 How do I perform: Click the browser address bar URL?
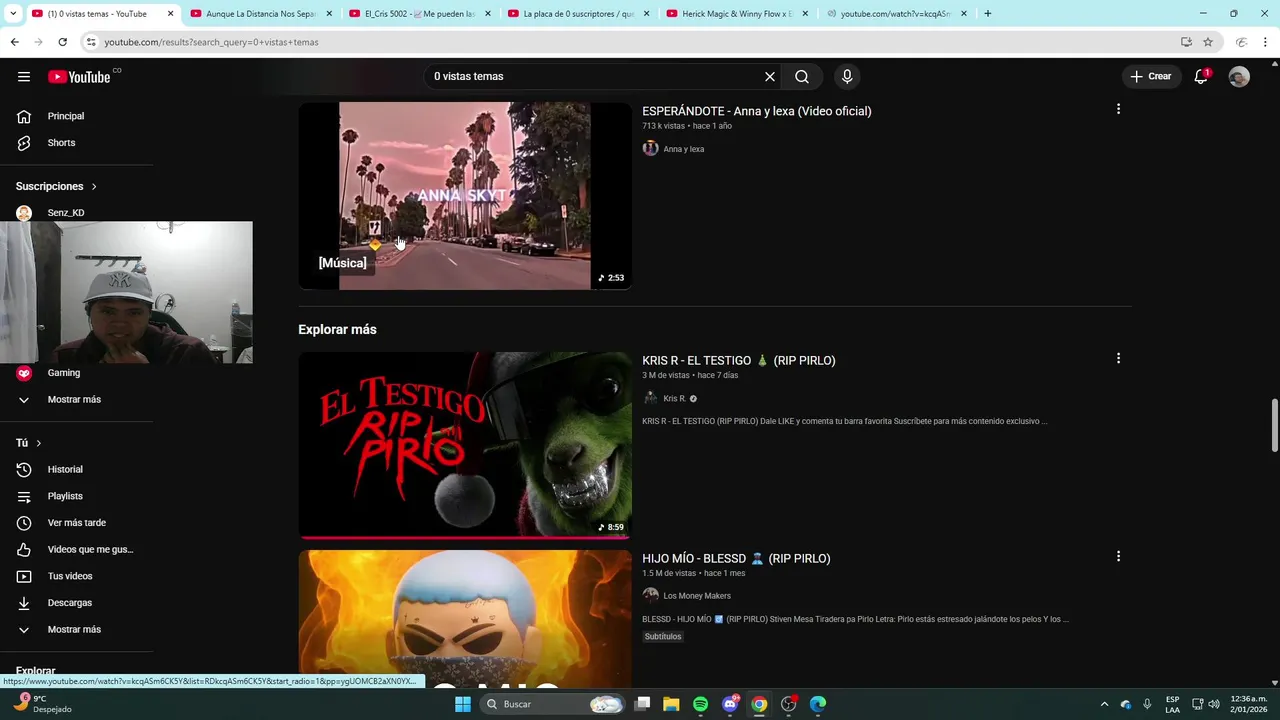tap(212, 42)
